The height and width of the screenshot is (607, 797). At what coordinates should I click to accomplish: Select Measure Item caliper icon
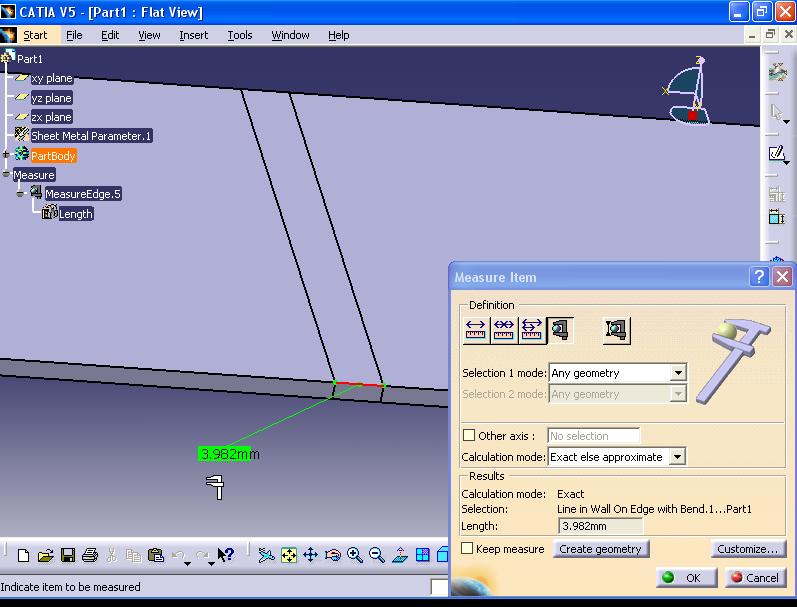[x=560, y=330]
